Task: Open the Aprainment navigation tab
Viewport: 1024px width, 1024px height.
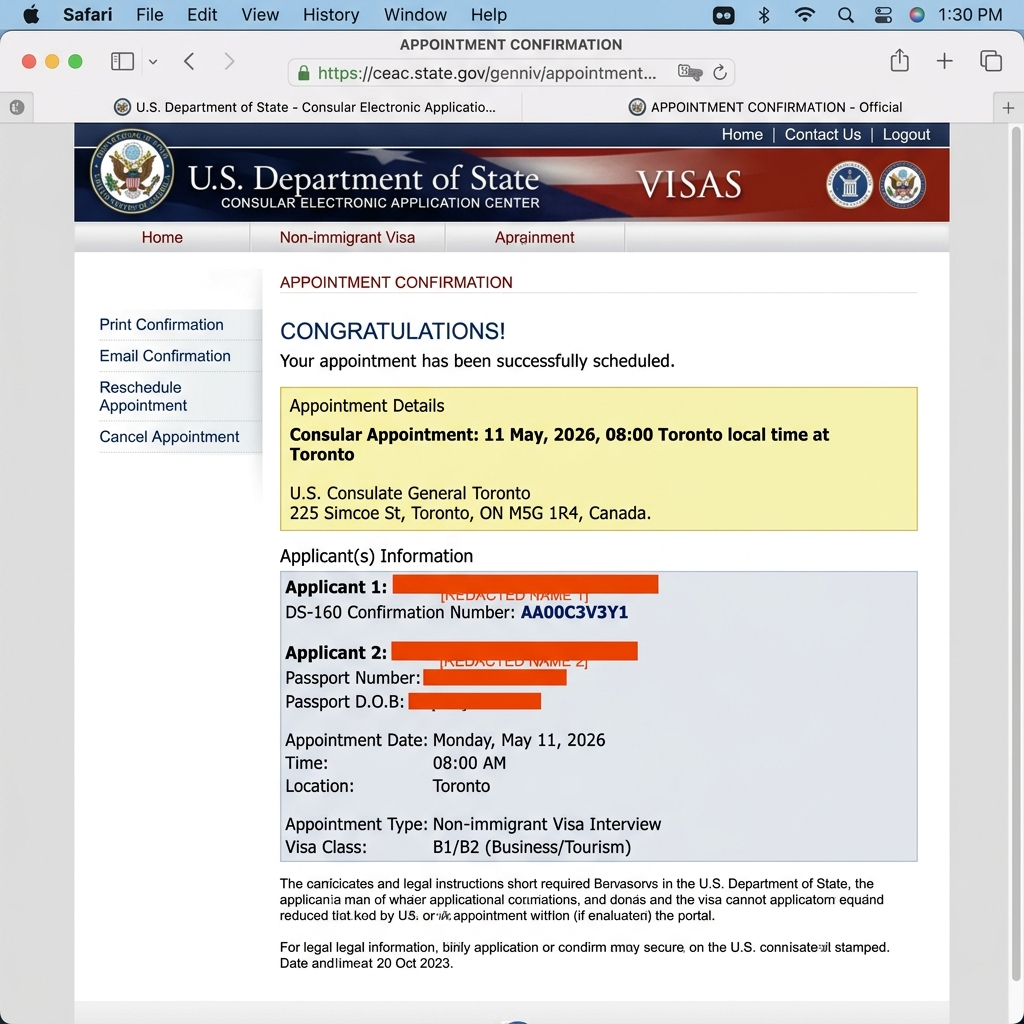Action: (x=534, y=237)
